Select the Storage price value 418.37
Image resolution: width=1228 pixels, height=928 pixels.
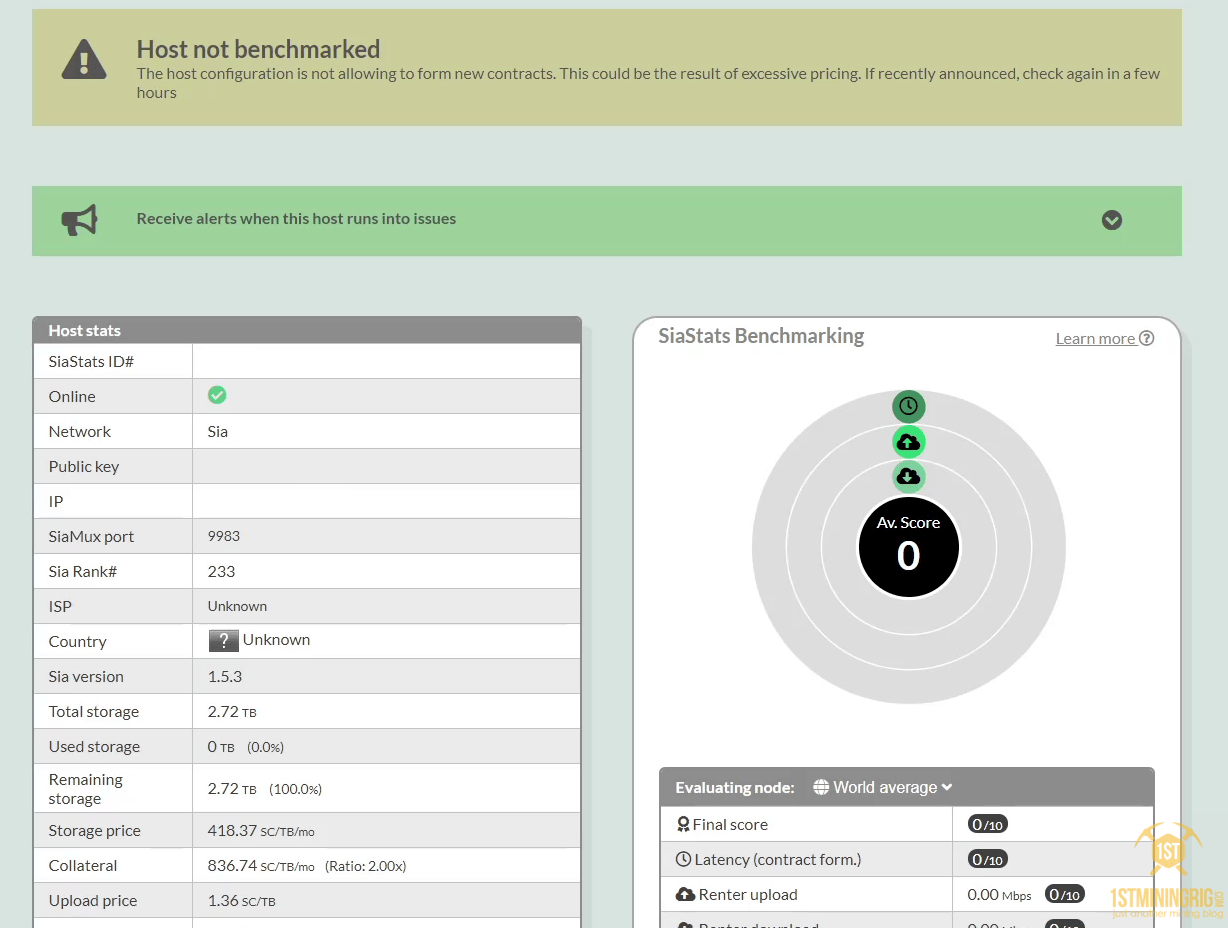232,830
